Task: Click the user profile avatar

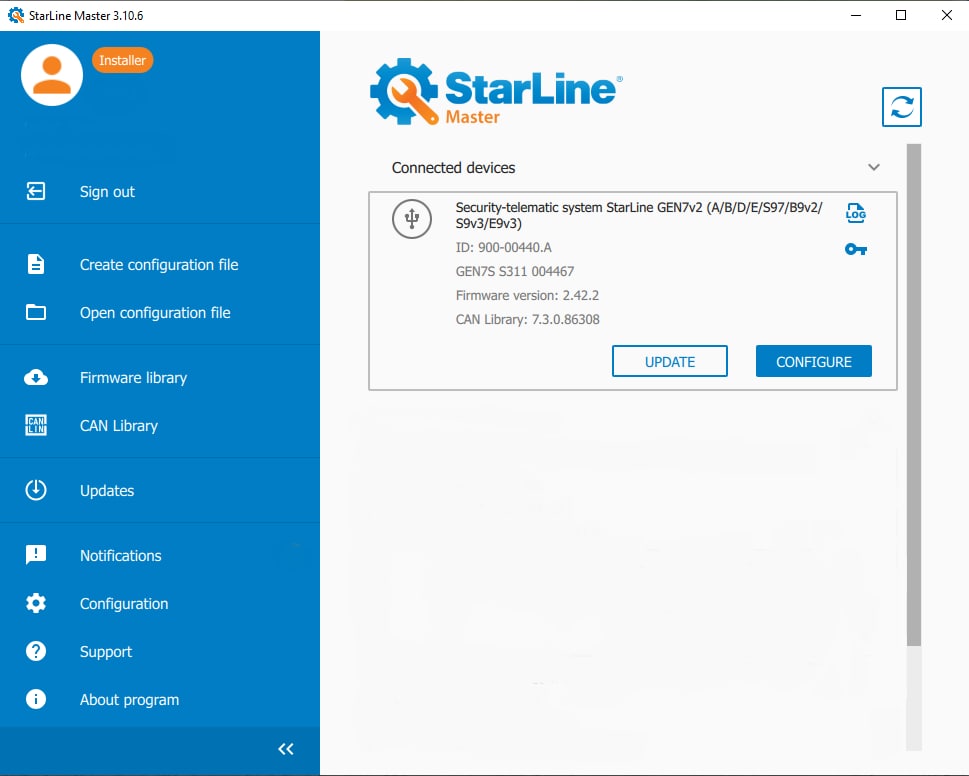Action: coord(52,75)
